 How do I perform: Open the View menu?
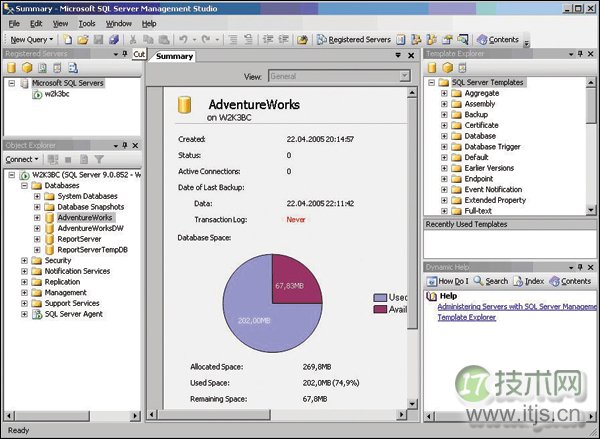click(60, 24)
